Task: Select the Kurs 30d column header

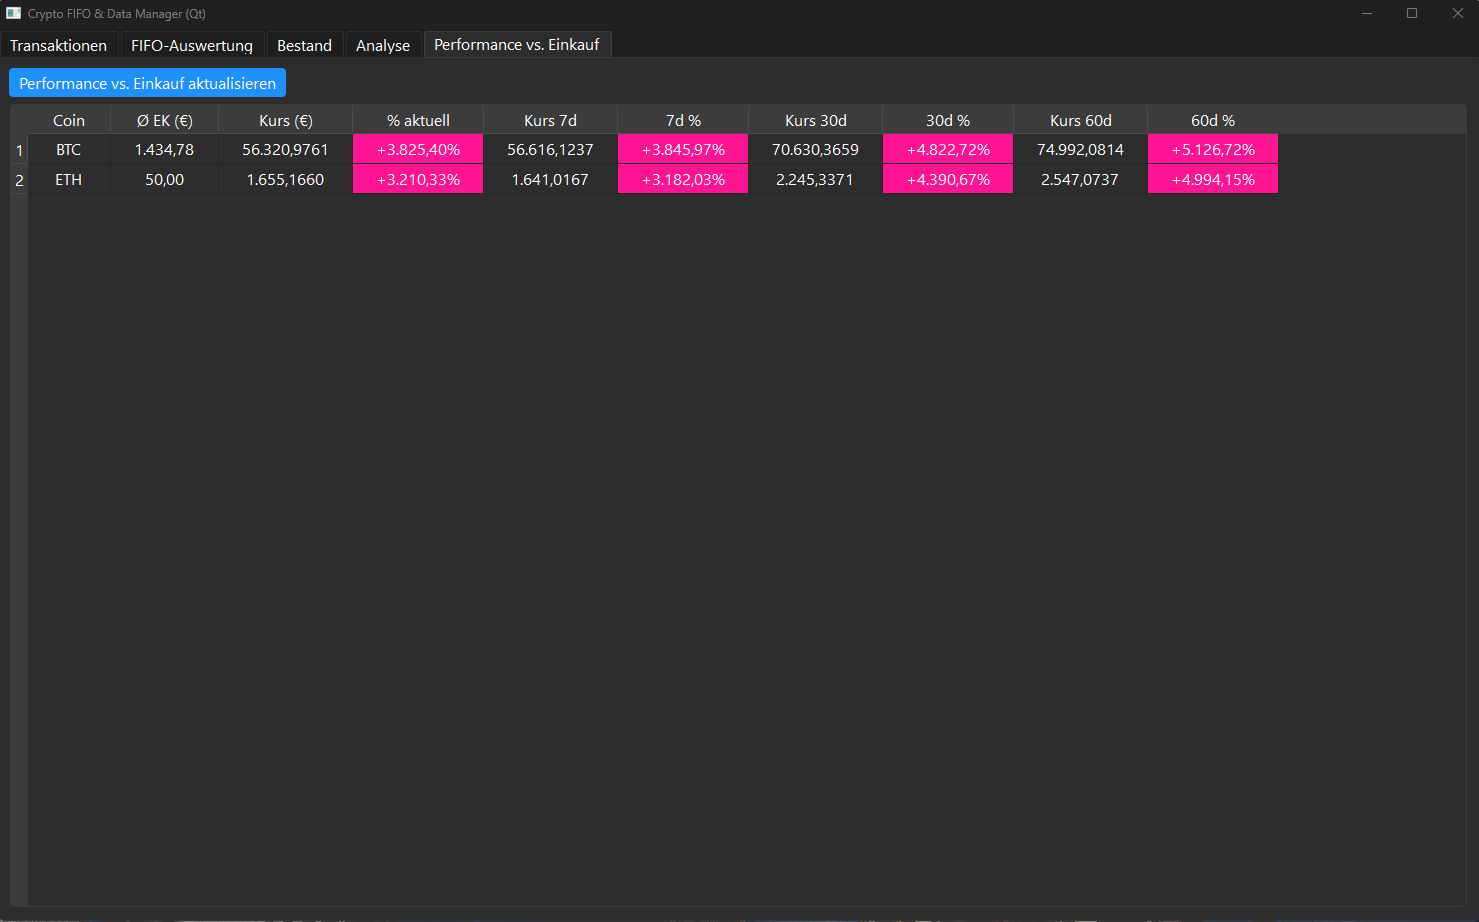Action: [815, 120]
